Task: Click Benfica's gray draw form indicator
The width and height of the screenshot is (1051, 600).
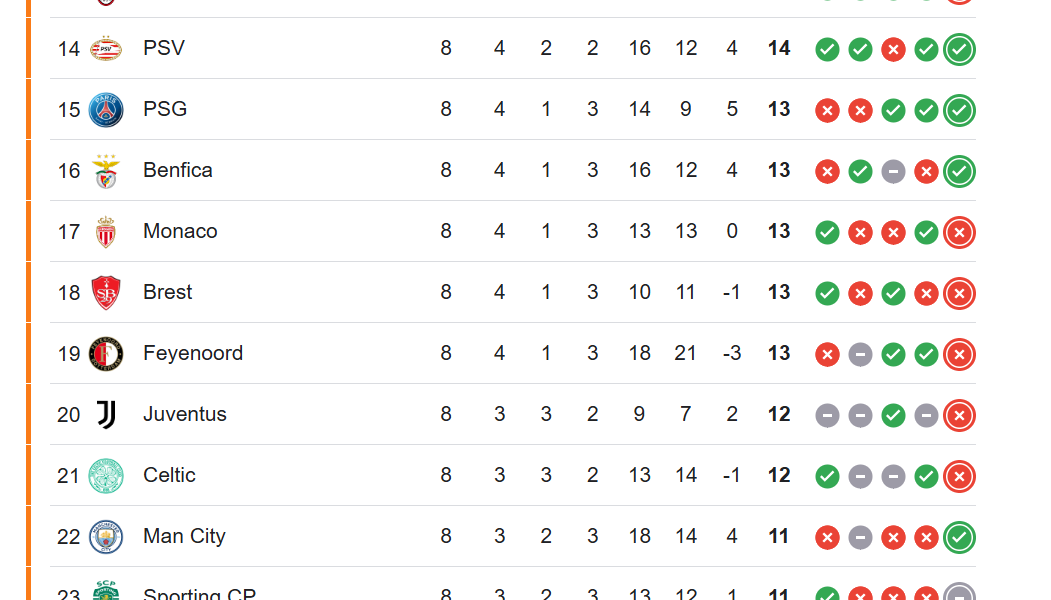Action: click(894, 172)
